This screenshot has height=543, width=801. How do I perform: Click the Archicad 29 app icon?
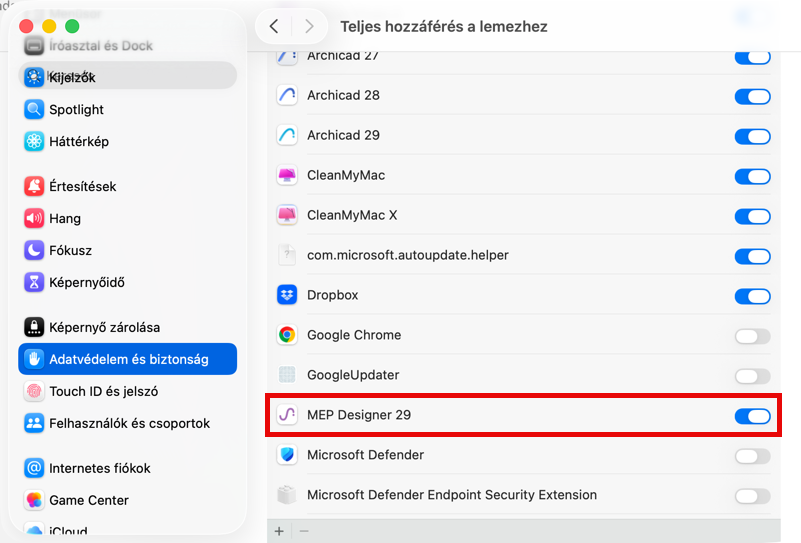[x=287, y=135]
